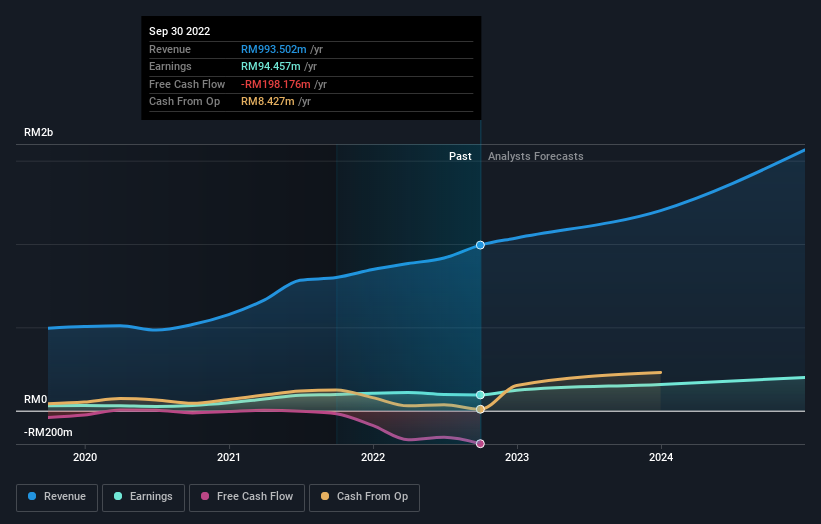Click the Cash From Op orange data point marker
This screenshot has width=821, height=524.
[480, 409]
